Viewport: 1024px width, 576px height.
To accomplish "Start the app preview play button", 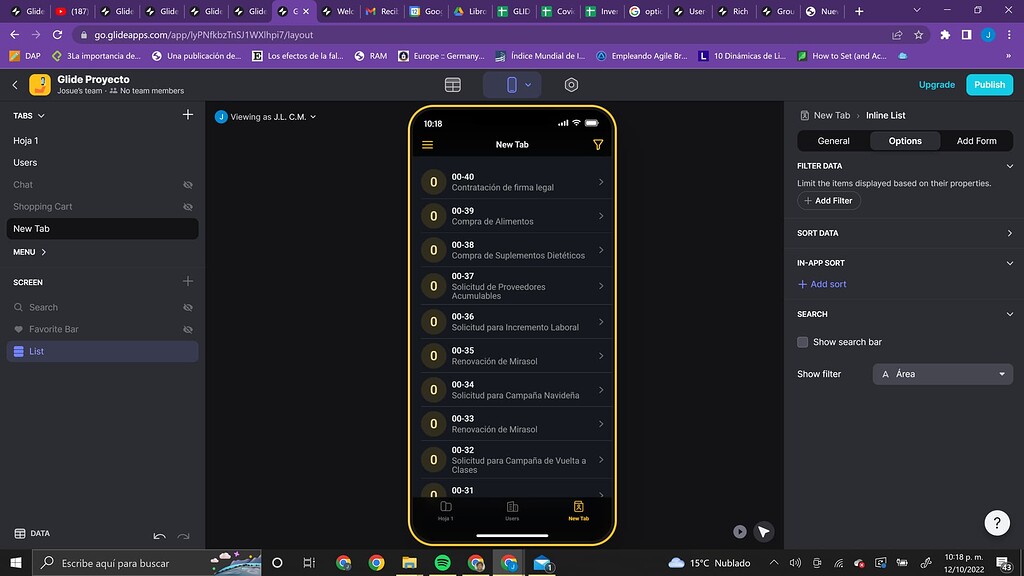I will [x=739, y=531].
